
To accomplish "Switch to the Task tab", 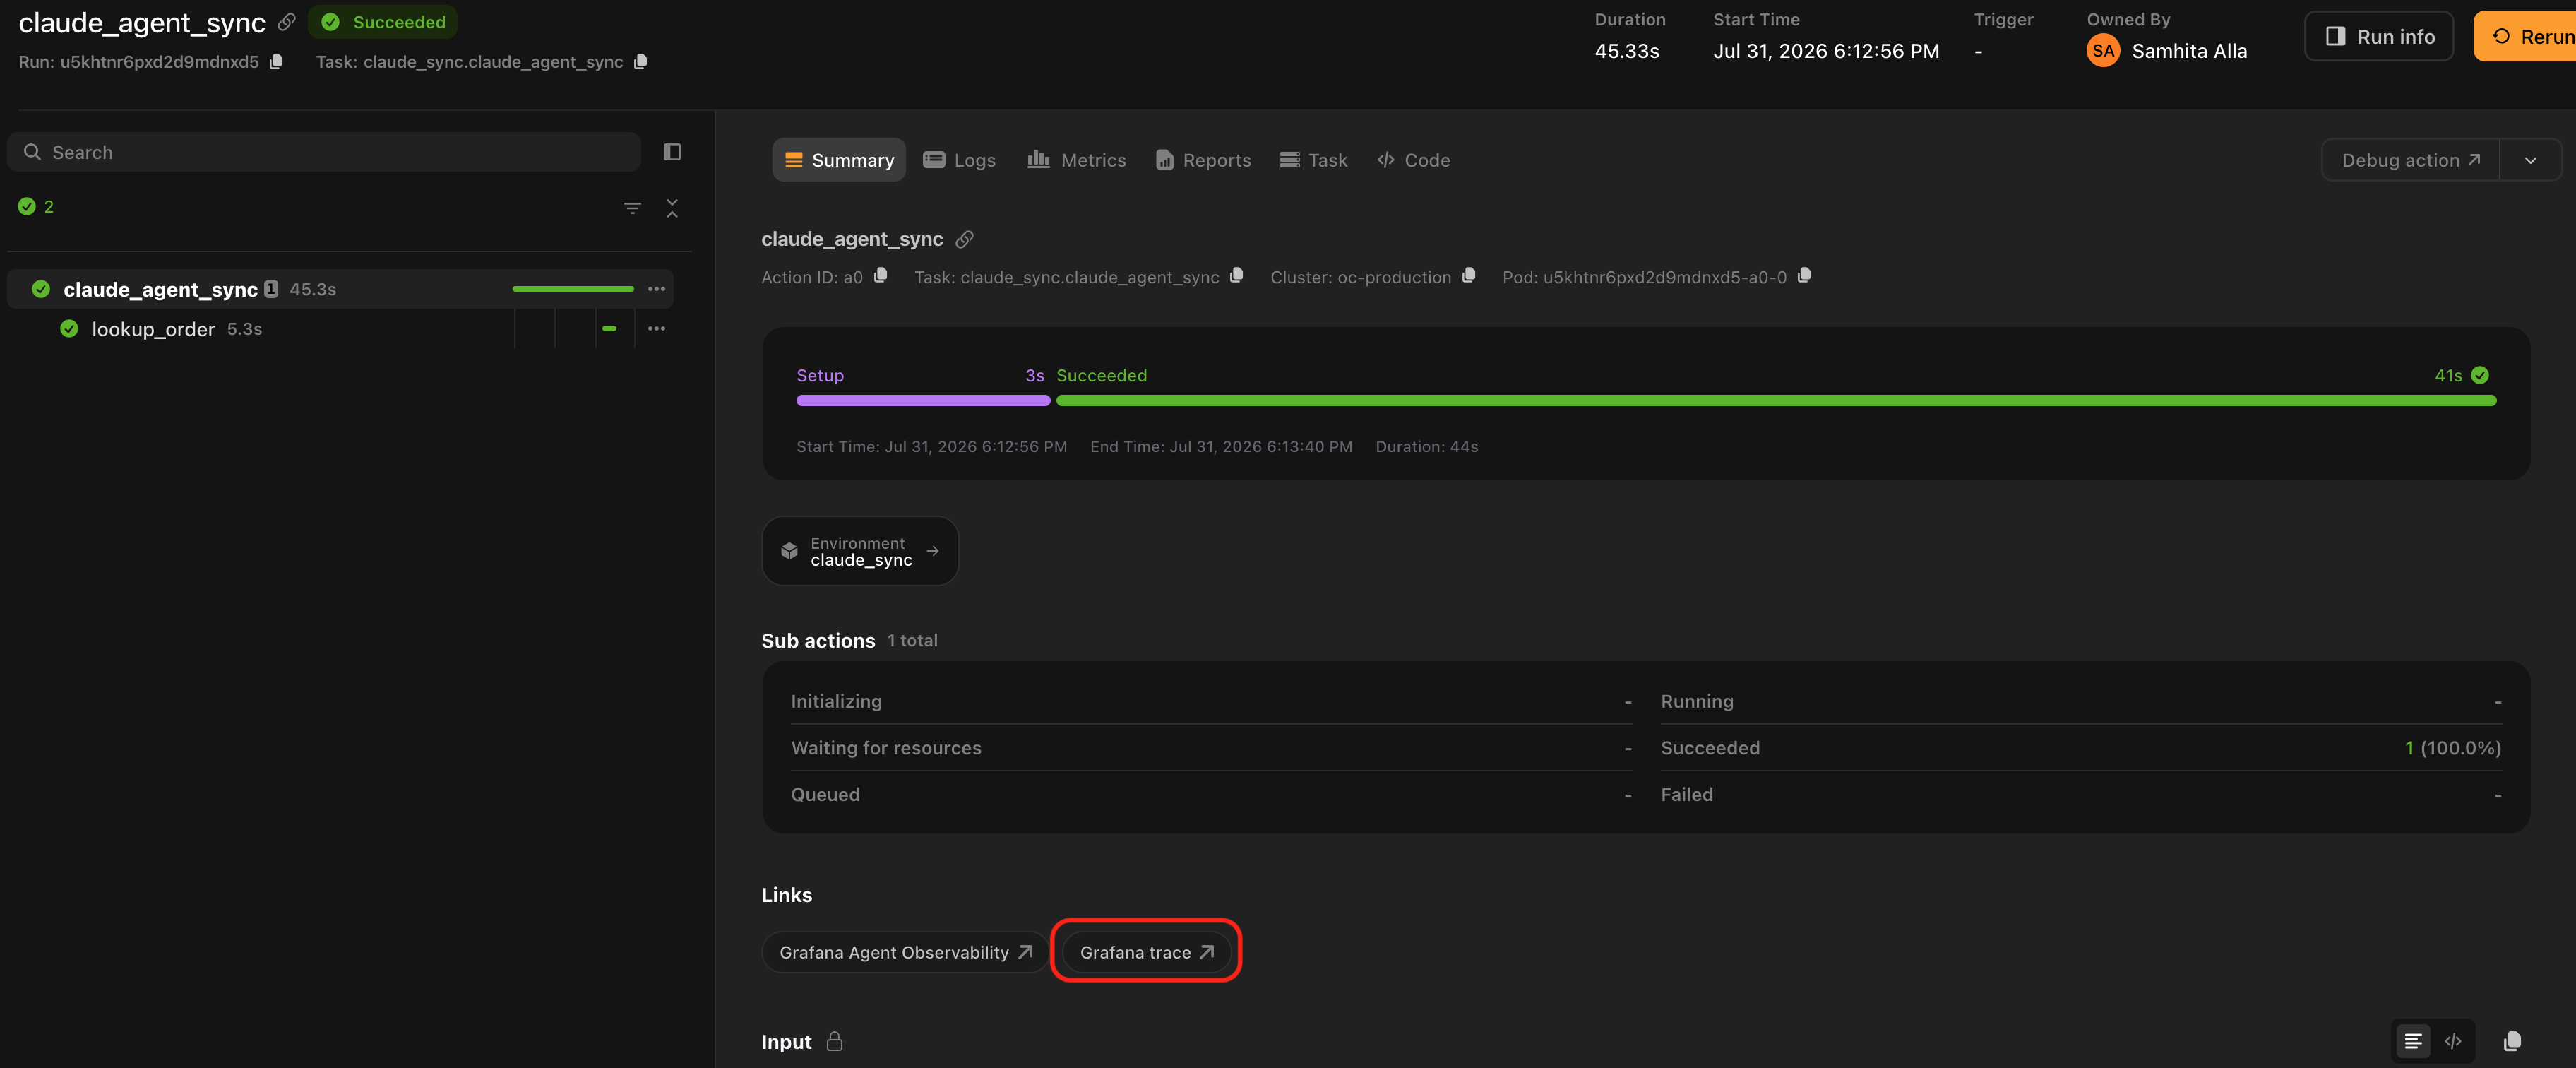I will (x=1313, y=160).
